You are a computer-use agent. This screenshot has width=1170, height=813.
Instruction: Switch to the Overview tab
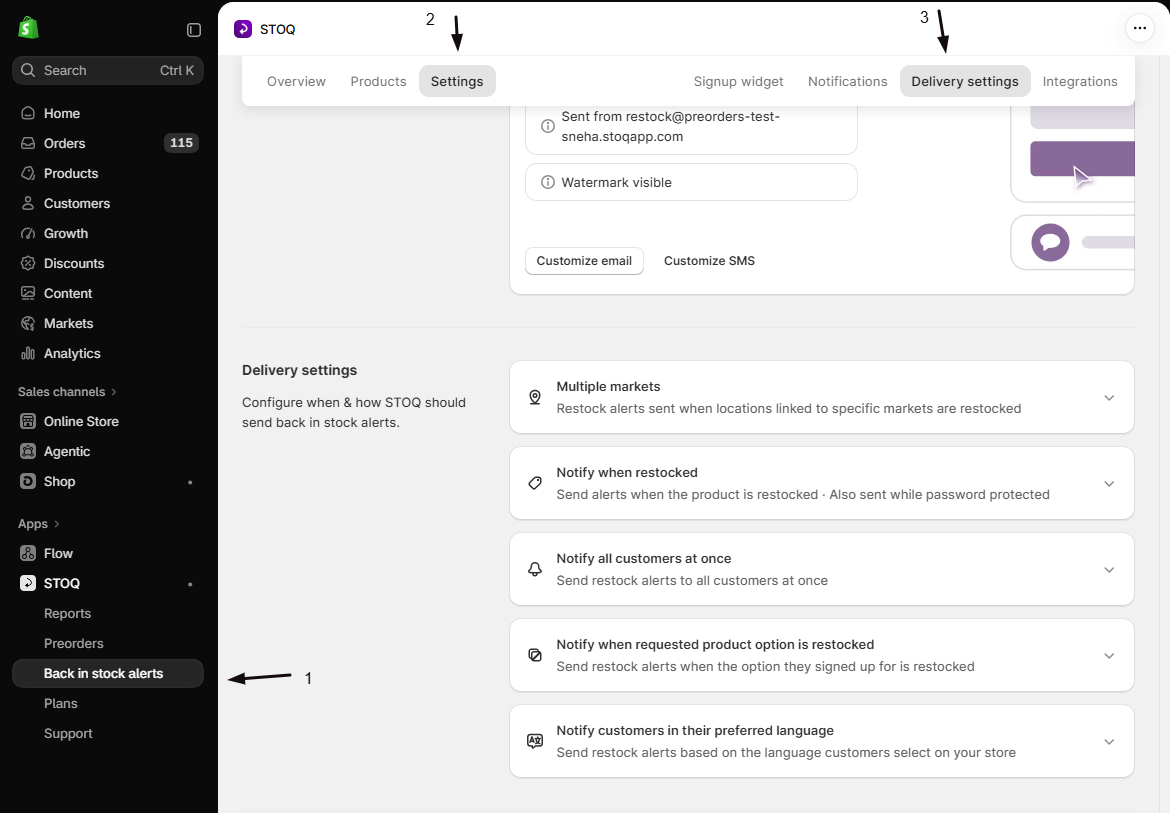[x=296, y=81]
